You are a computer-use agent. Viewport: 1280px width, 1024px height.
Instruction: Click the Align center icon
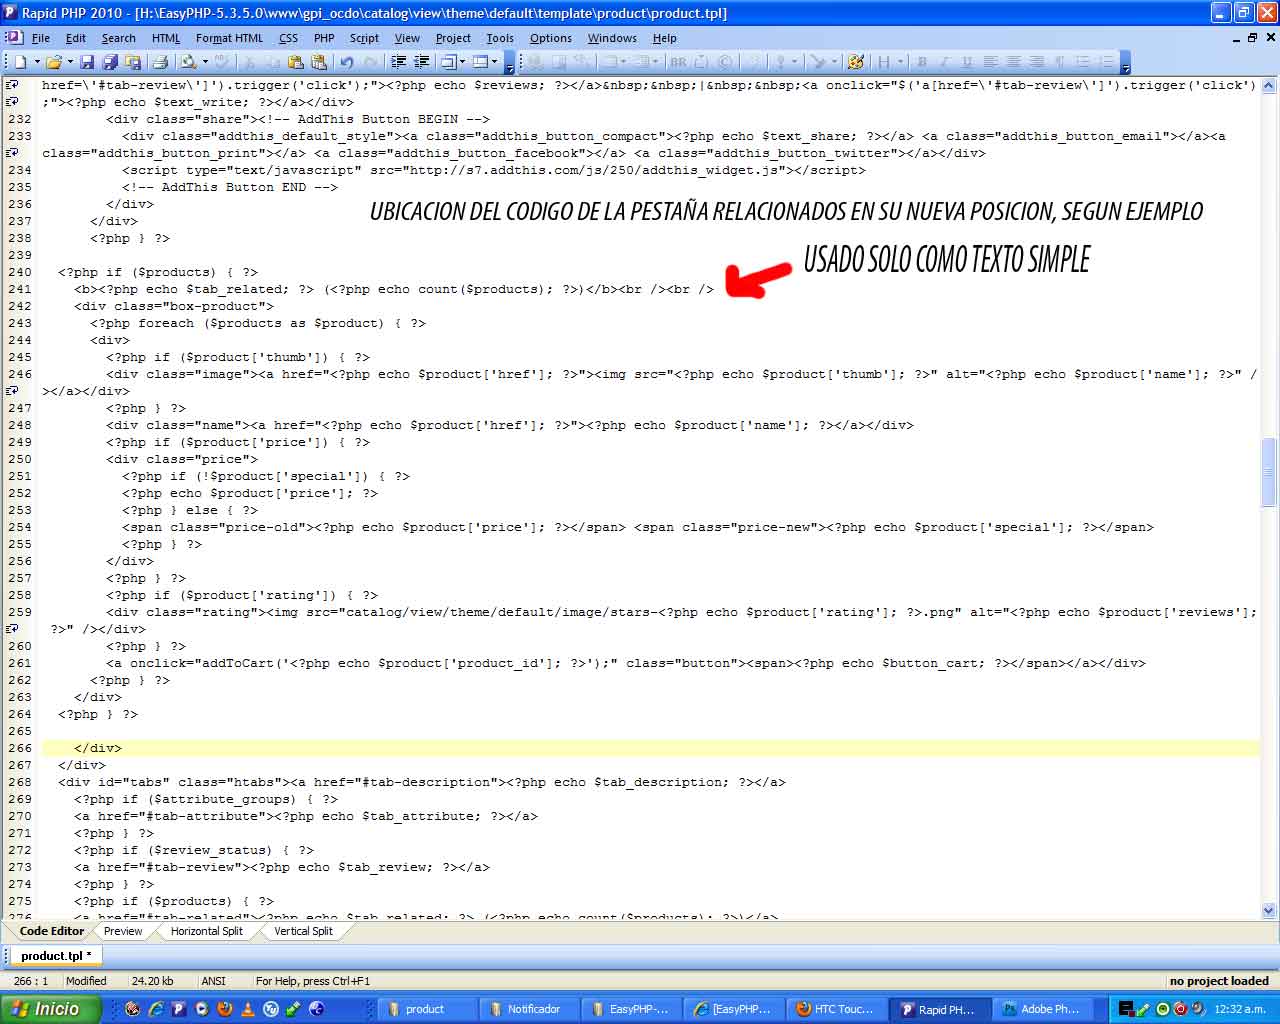pos(1013,62)
